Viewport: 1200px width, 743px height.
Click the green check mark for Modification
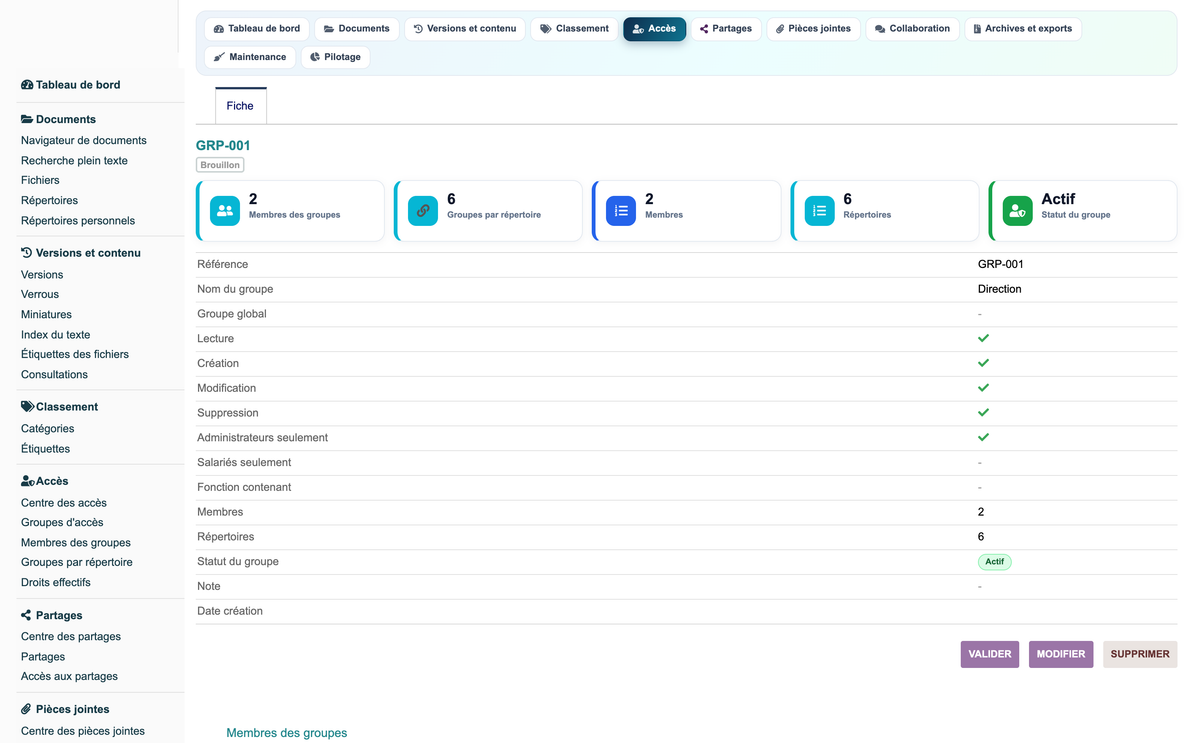(x=983, y=388)
